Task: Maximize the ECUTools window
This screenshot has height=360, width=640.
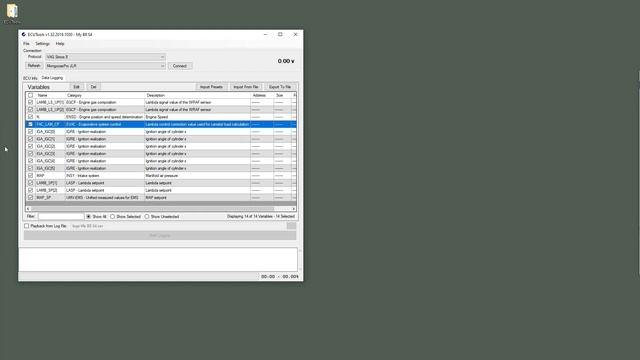Action: point(280,35)
